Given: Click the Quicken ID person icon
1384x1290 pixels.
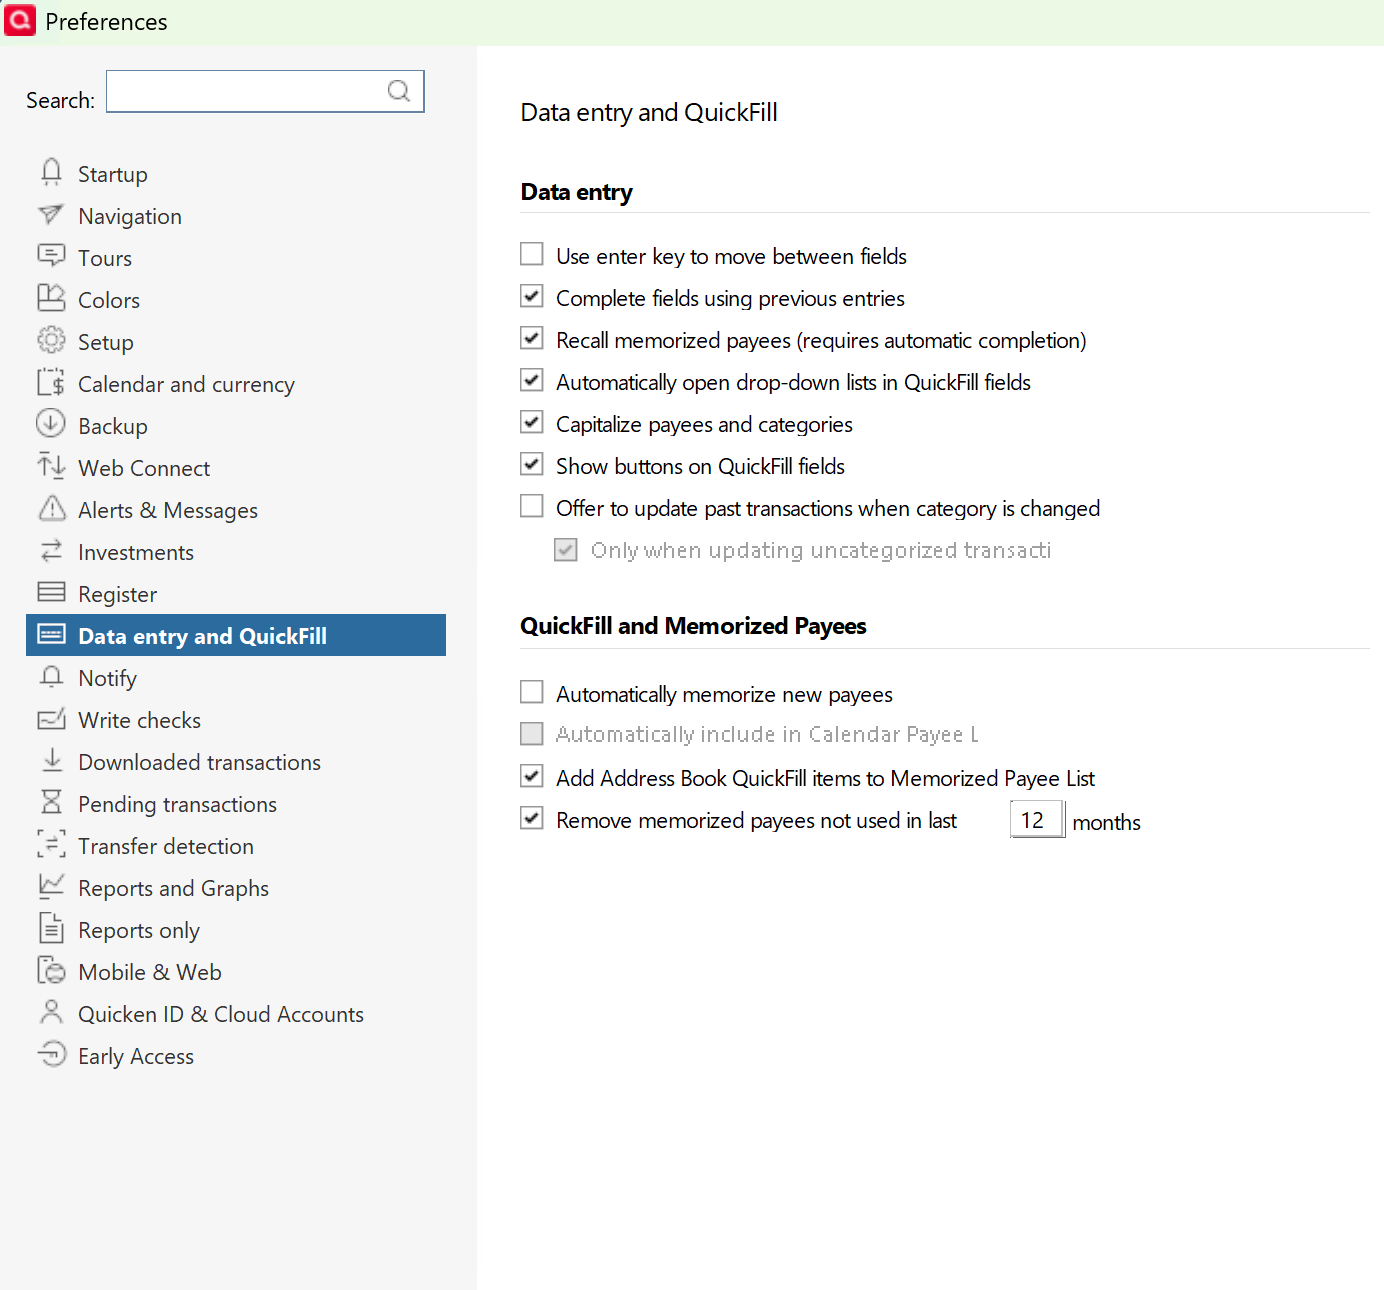Looking at the screenshot, I should pyautogui.click(x=51, y=1013).
